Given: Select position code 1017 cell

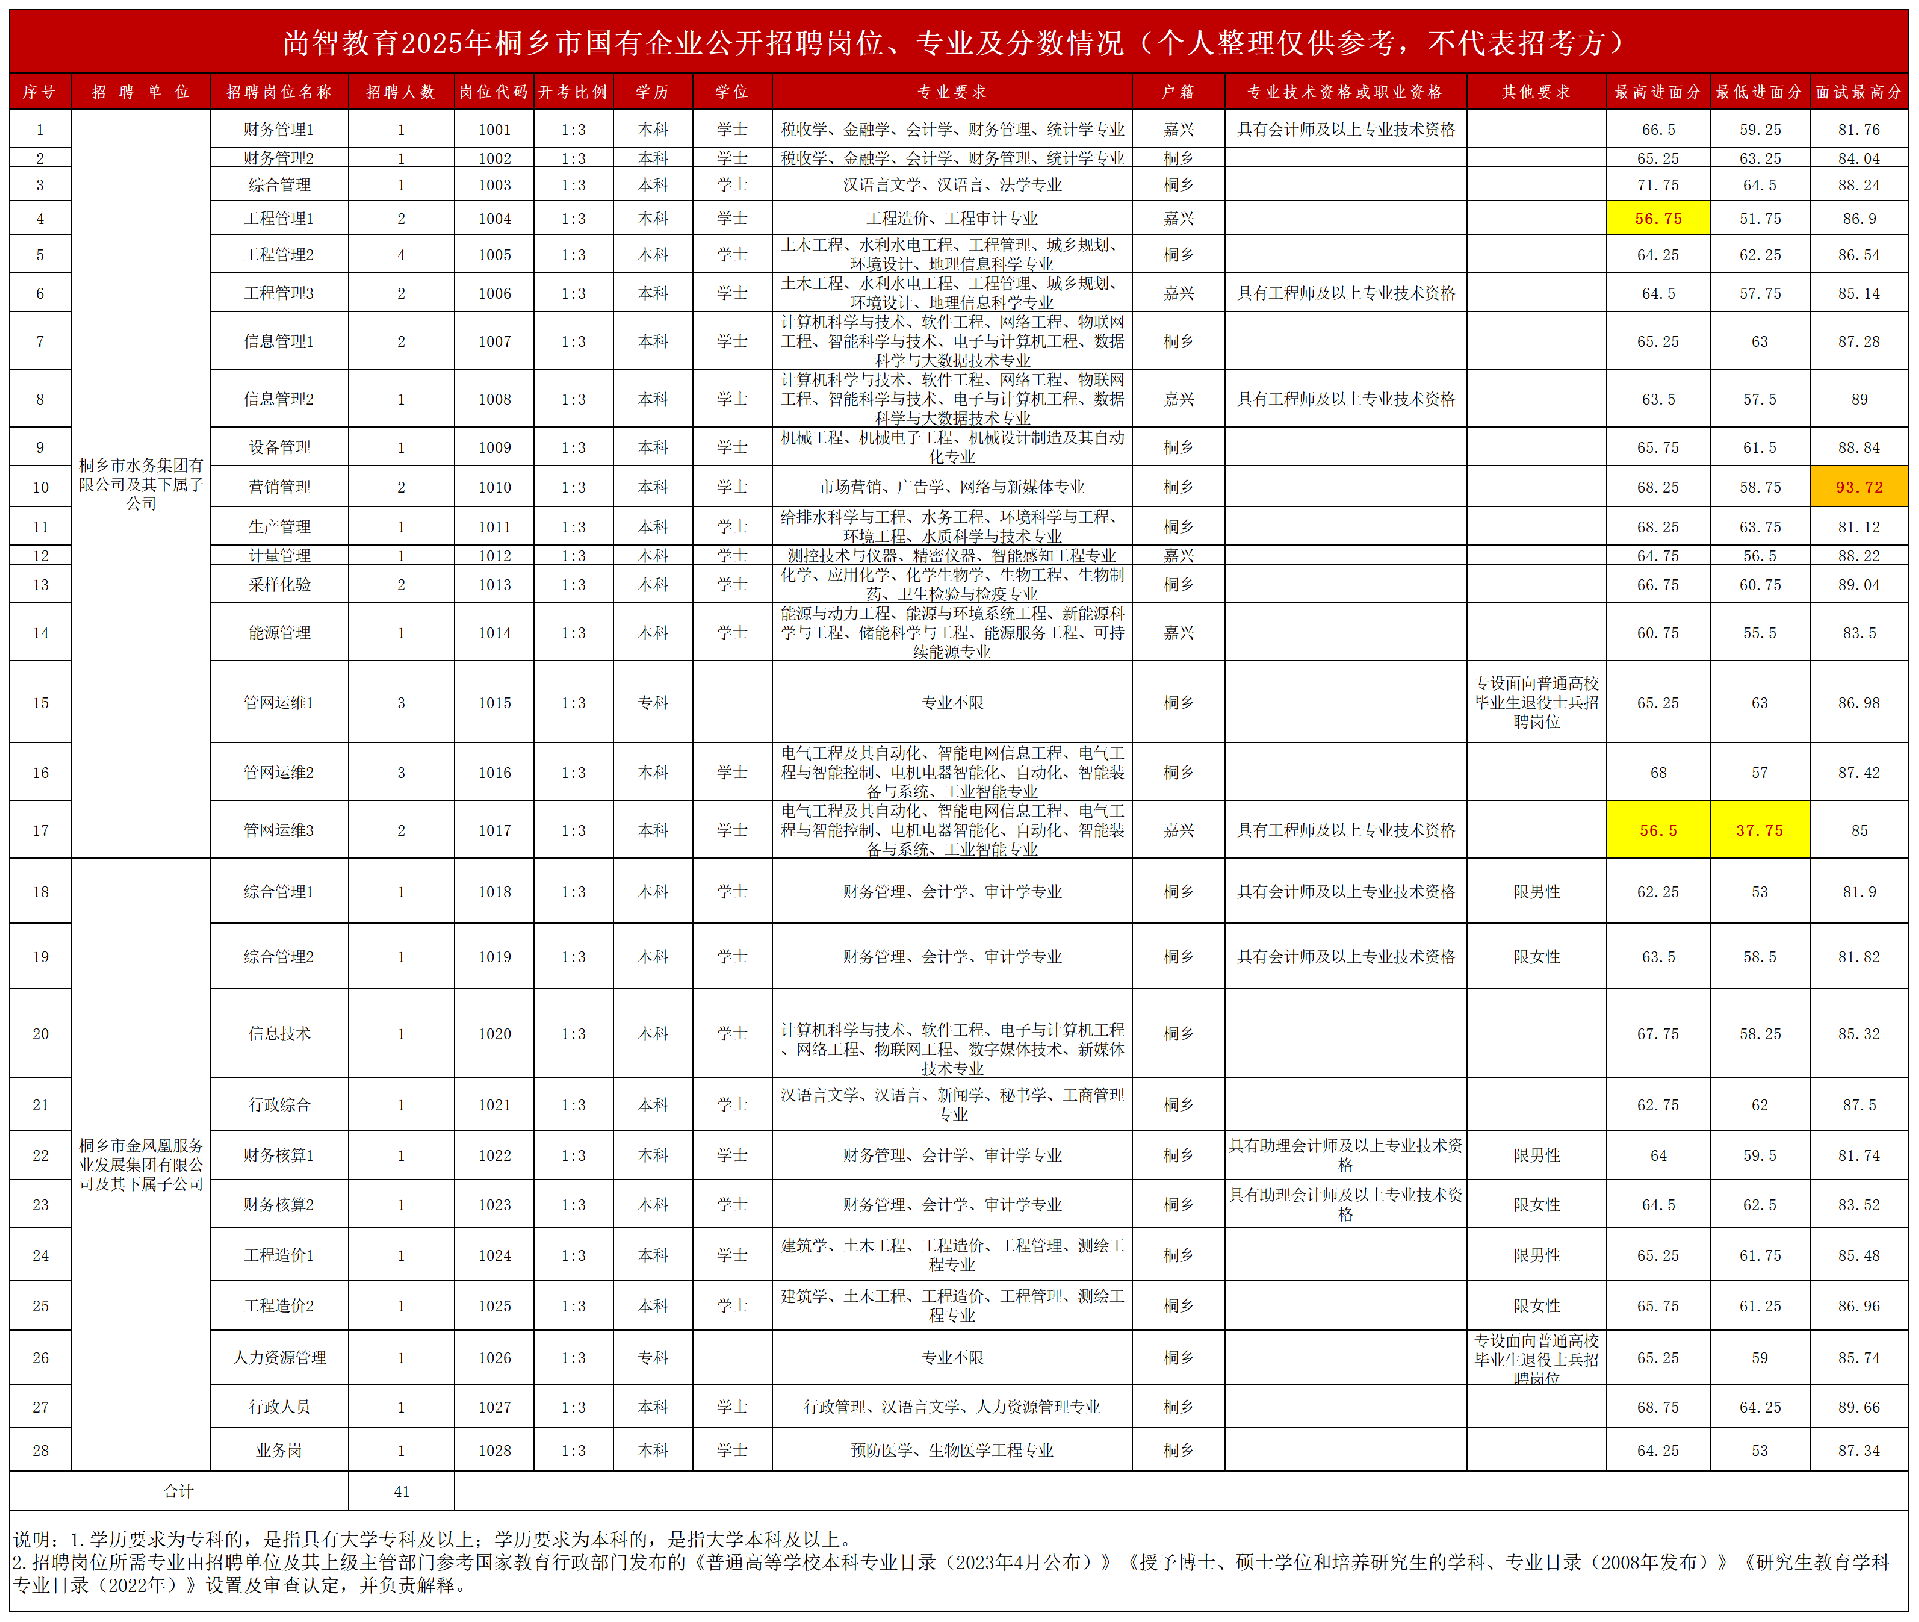Looking at the screenshot, I should [x=494, y=830].
